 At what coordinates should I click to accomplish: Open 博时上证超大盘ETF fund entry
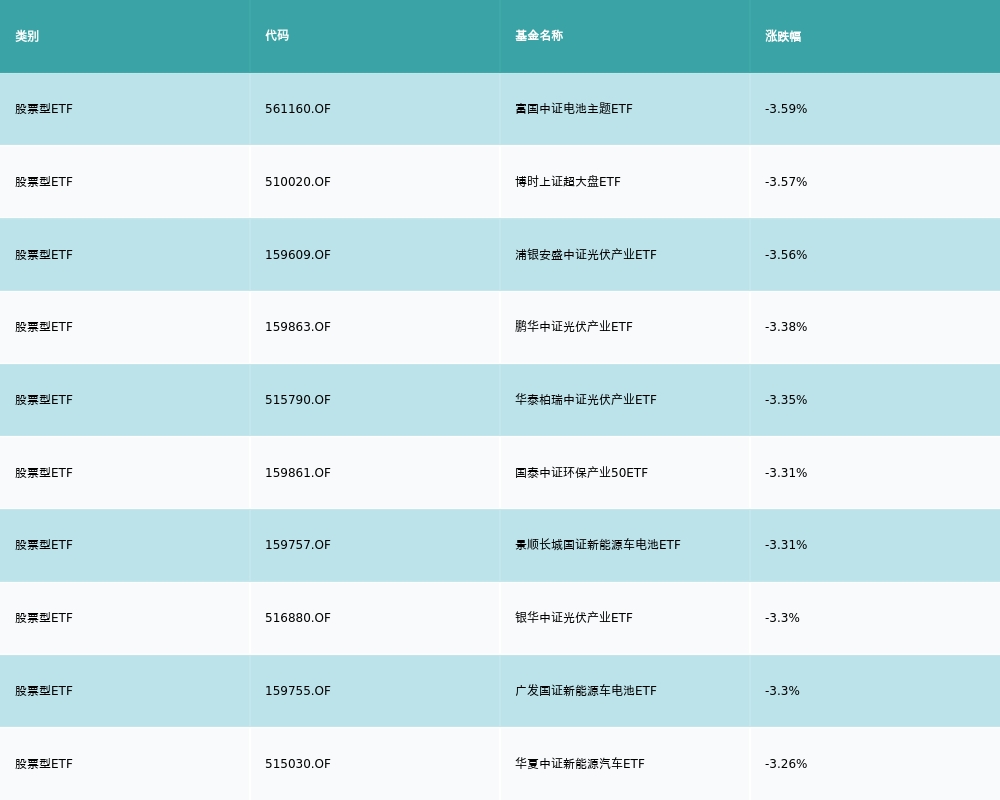[x=568, y=182]
